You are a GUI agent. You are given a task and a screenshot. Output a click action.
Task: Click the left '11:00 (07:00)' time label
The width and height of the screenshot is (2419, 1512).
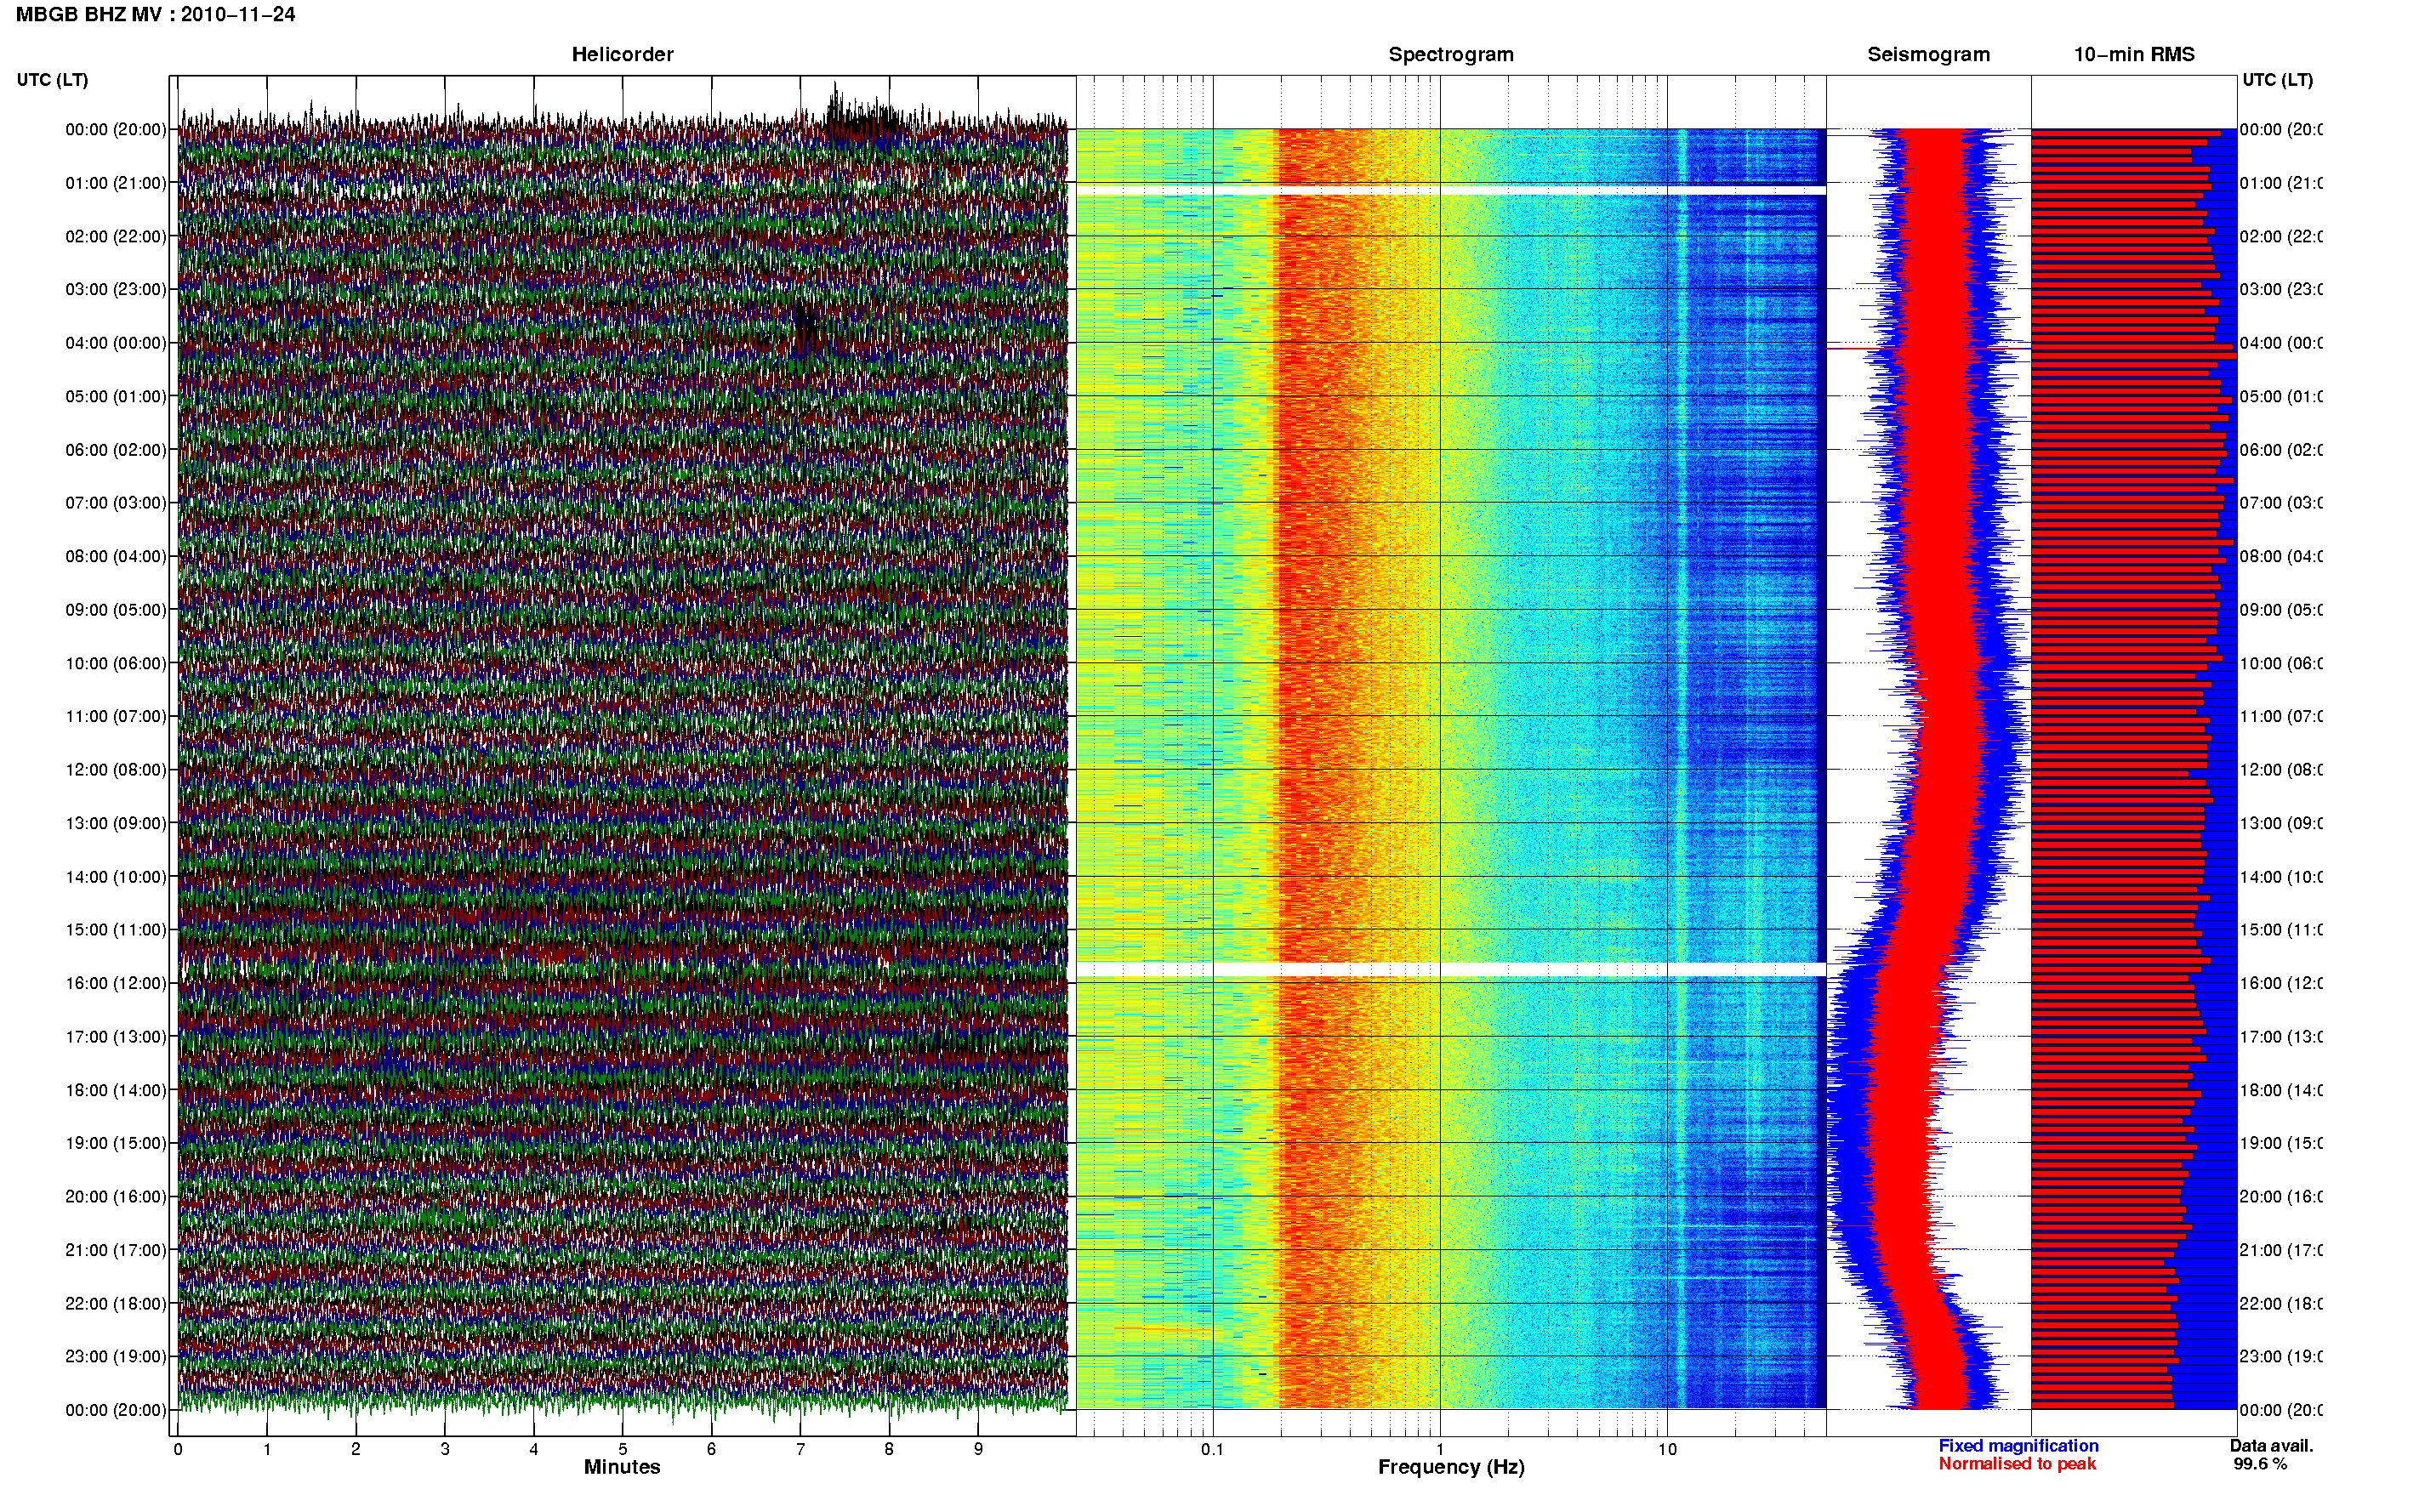(x=116, y=716)
